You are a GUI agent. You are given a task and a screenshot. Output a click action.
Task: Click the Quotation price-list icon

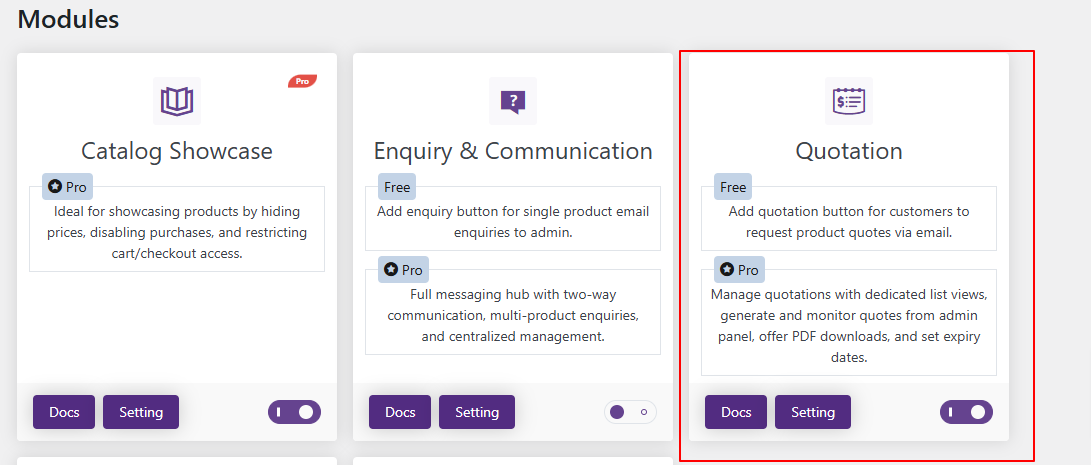click(849, 101)
